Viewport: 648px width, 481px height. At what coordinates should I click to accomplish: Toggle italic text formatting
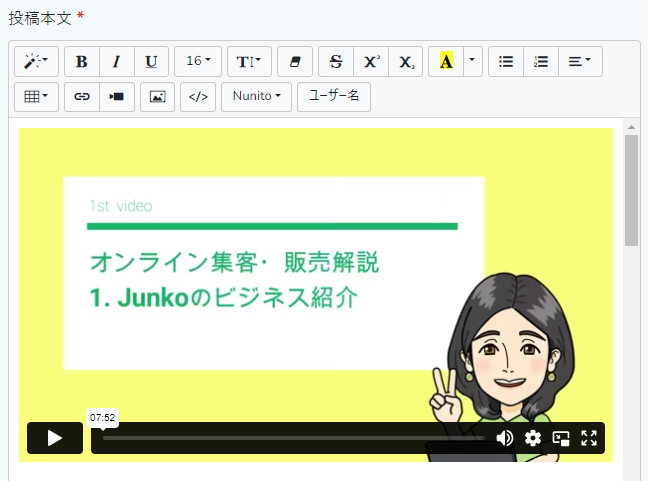(116, 61)
